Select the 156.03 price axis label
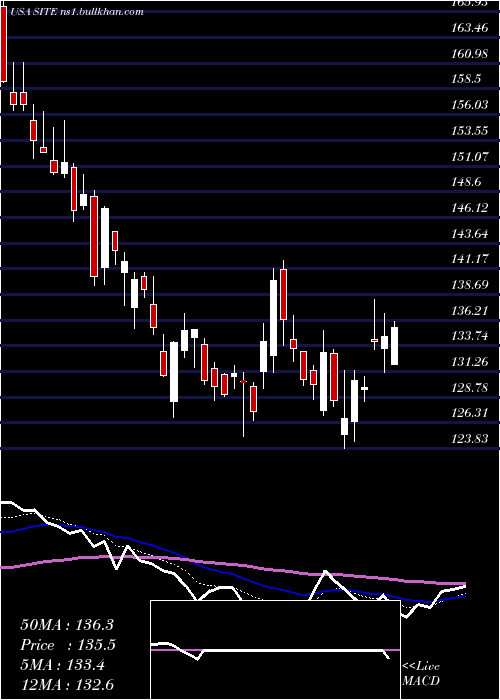Viewport: 500px width, 700px height. coord(470,105)
